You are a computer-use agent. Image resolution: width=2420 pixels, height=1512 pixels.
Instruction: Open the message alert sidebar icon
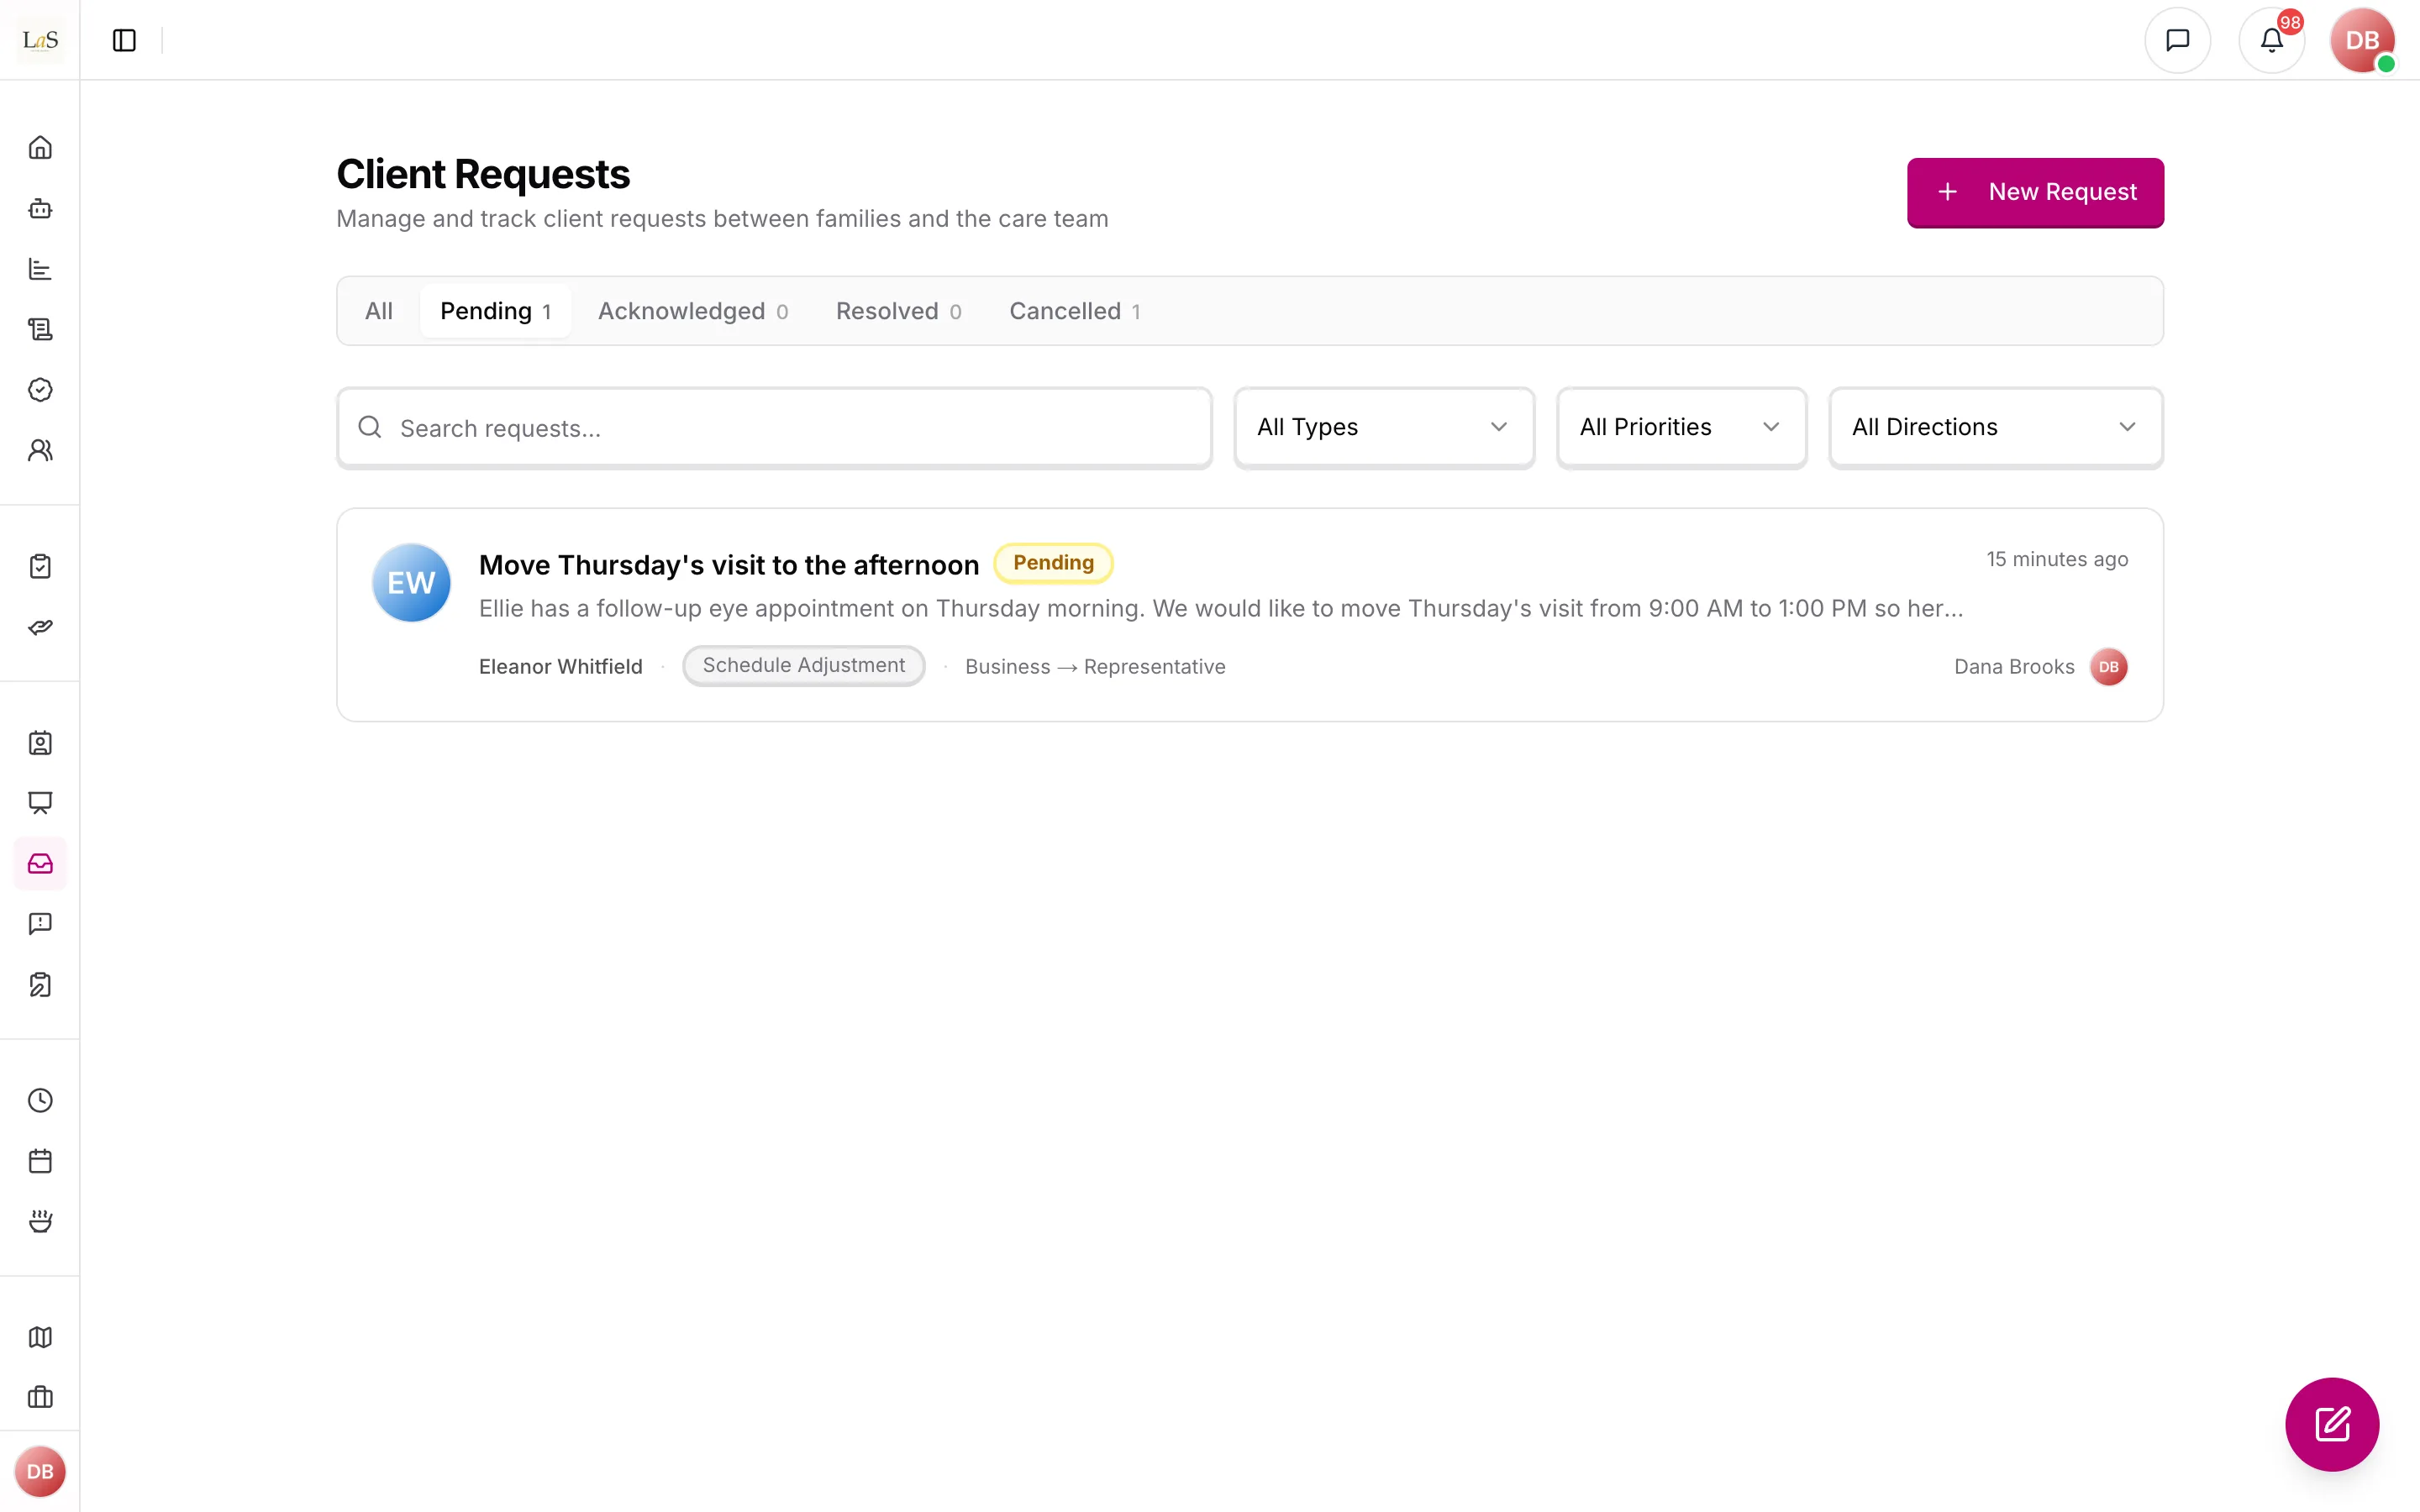40,924
